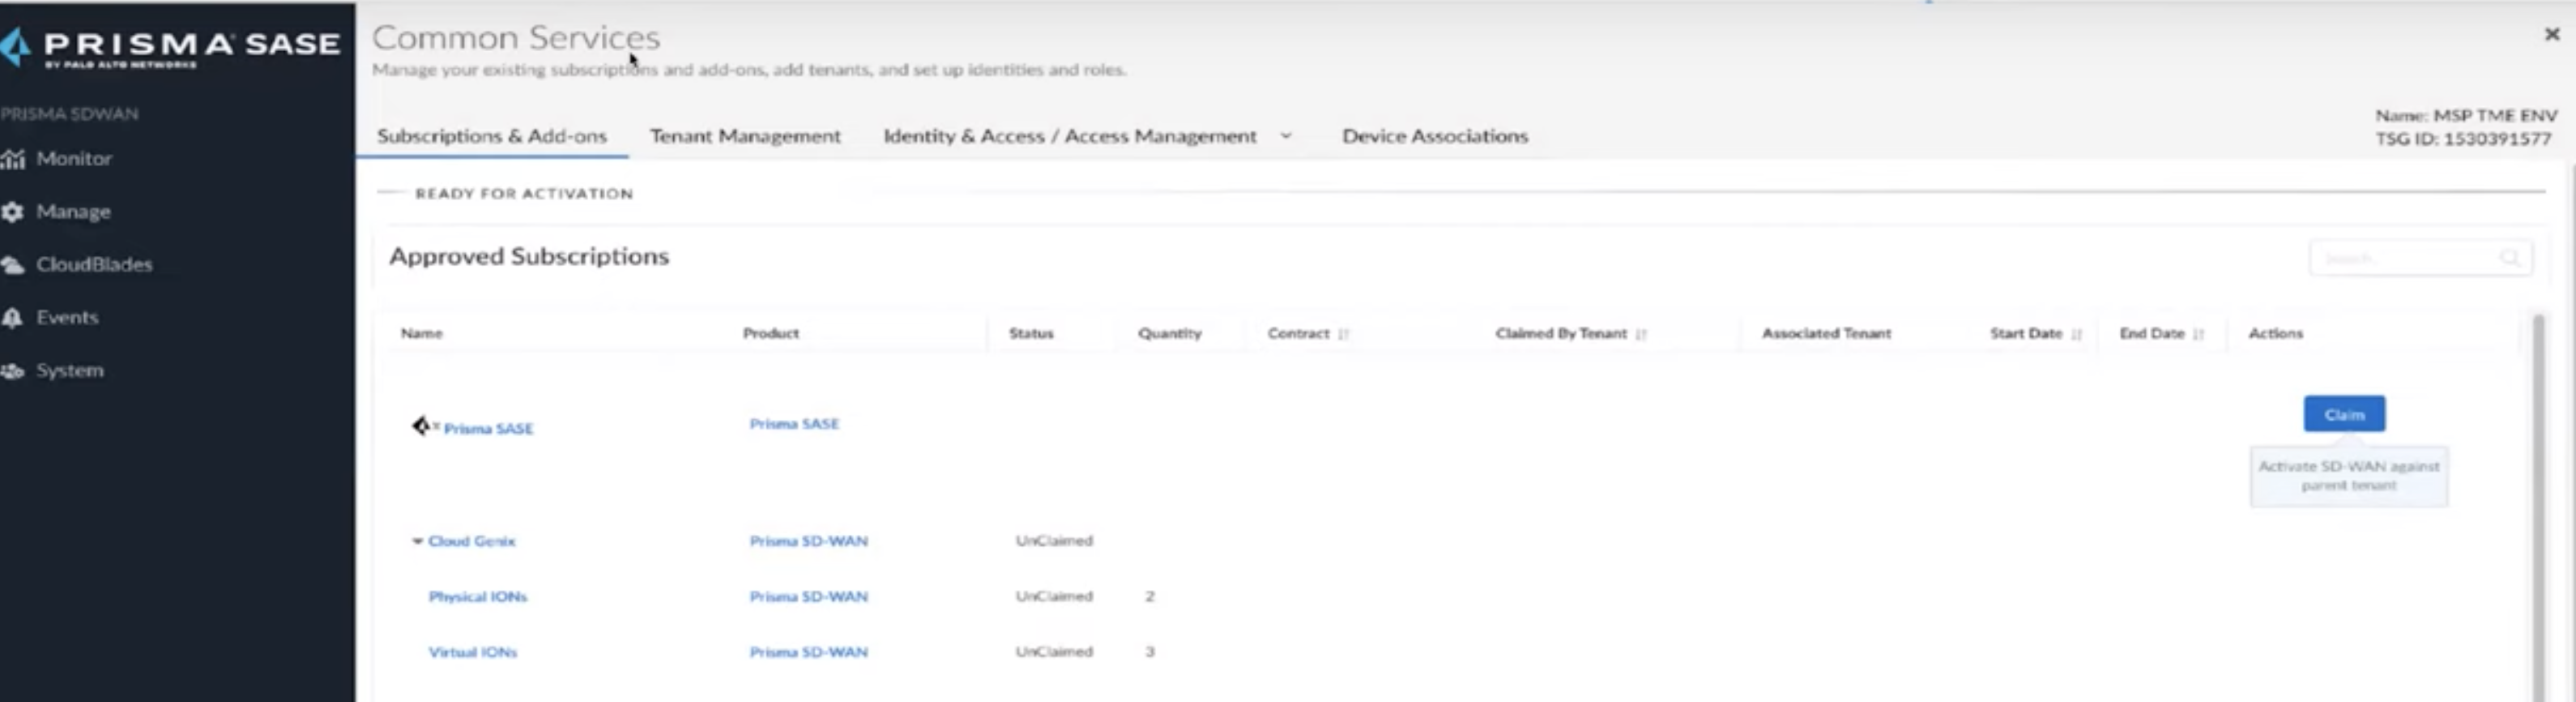Click the READY FOR ACTIVATION section label

[x=524, y=194]
